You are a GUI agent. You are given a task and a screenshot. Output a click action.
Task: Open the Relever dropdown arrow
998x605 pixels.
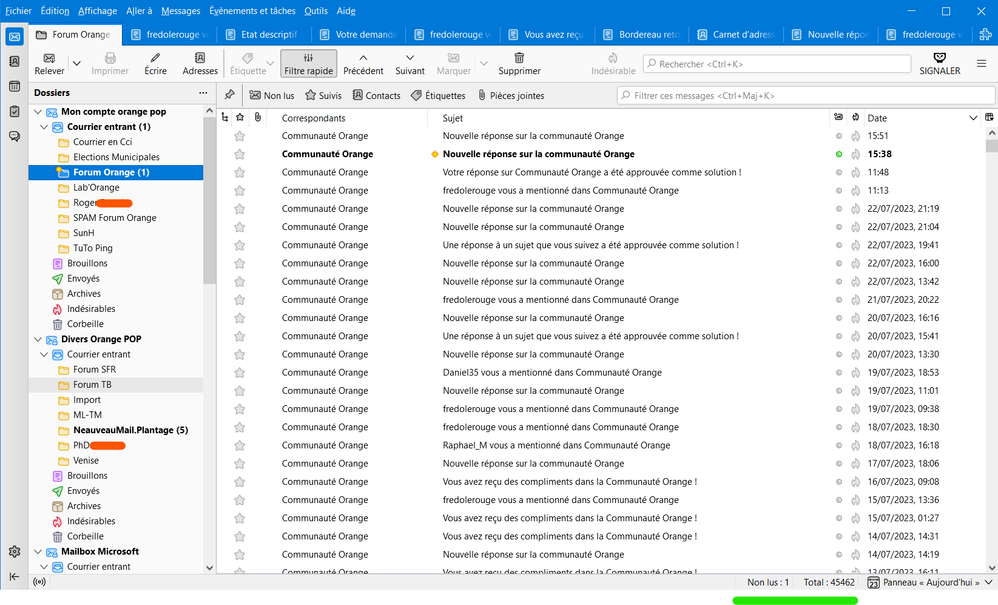click(x=77, y=64)
